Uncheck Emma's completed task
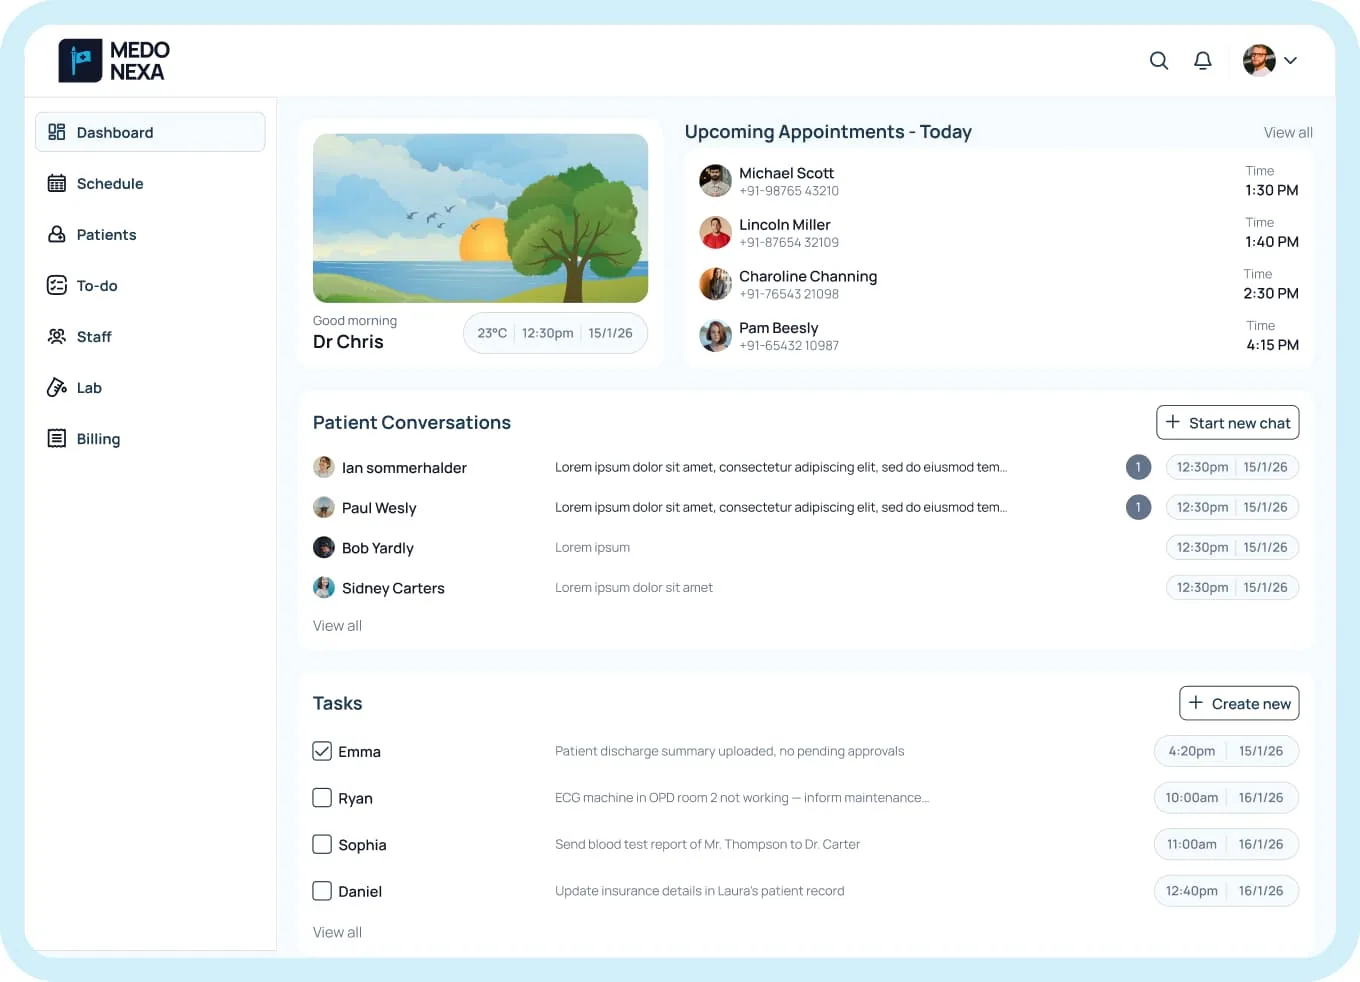The image size is (1360, 982). [x=321, y=750]
